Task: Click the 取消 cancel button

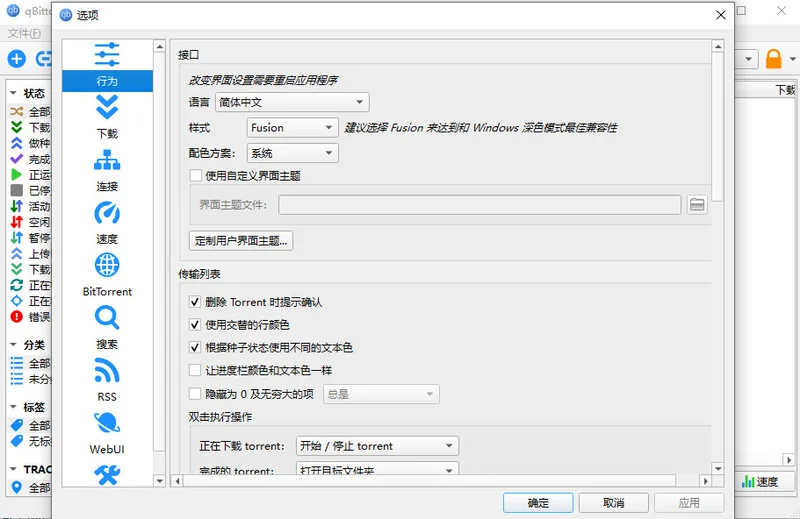Action: tap(613, 503)
